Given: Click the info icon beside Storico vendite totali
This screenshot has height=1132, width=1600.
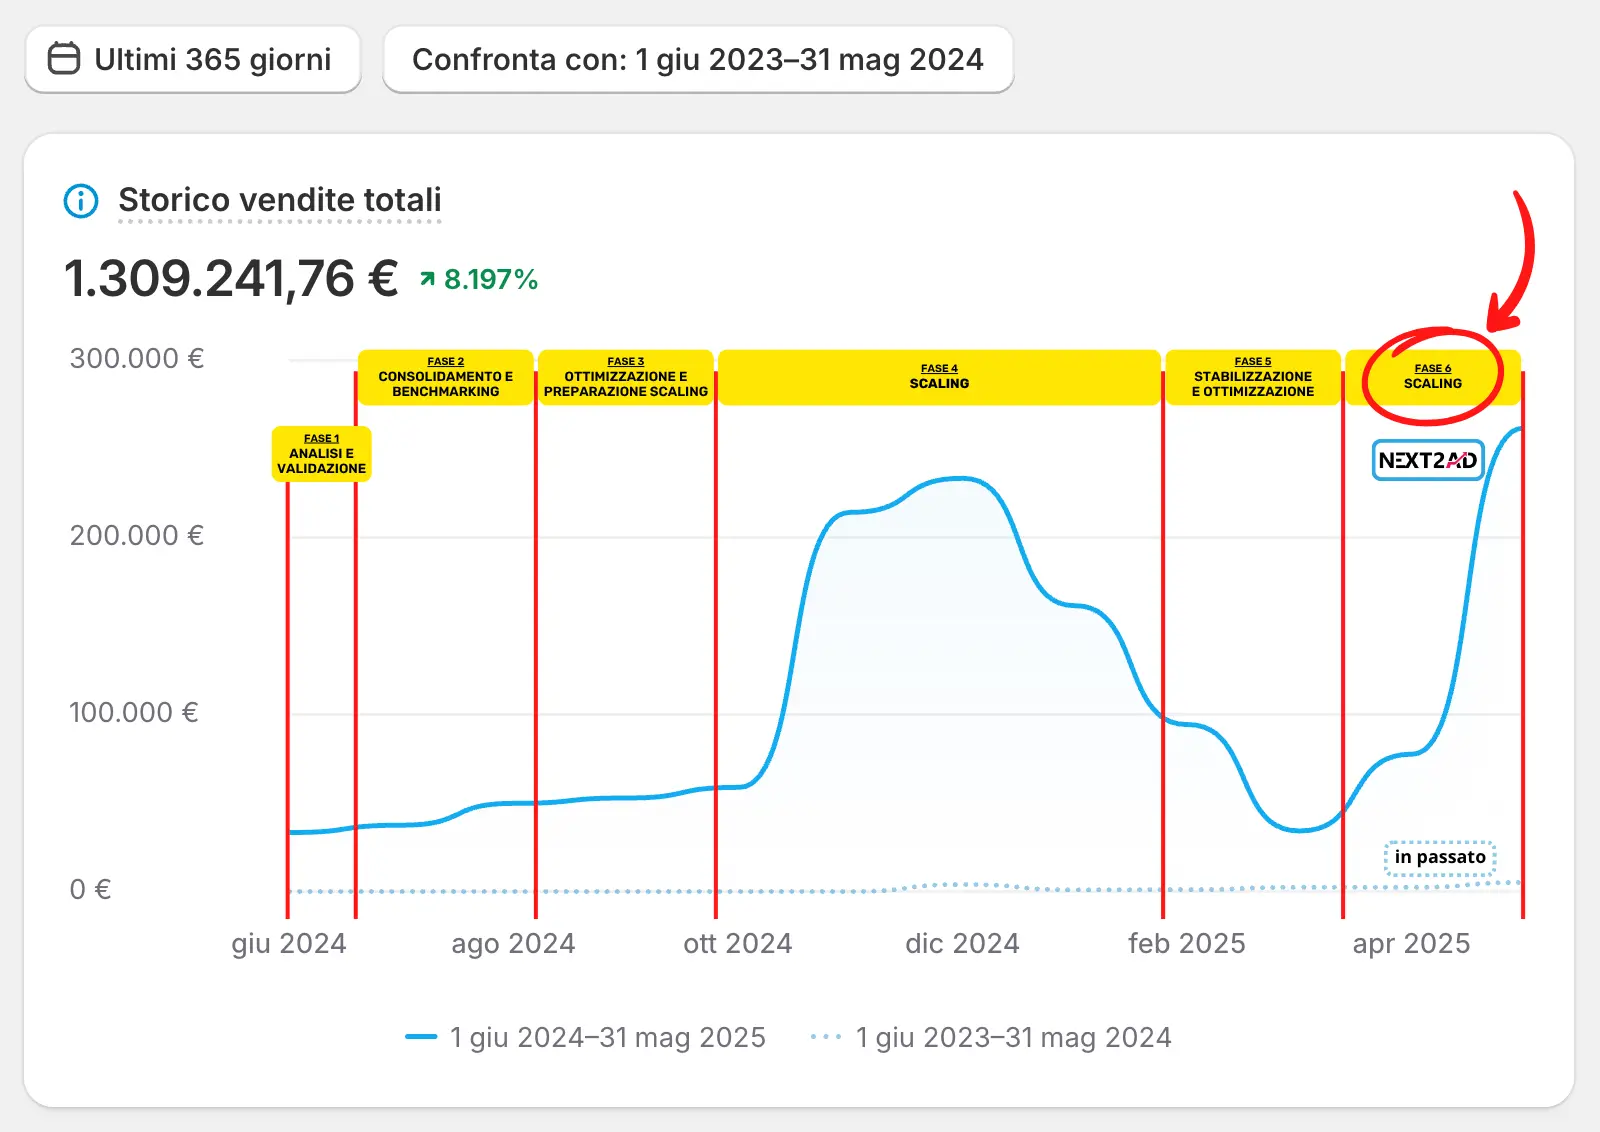Looking at the screenshot, I should click(x=81, y=200).
